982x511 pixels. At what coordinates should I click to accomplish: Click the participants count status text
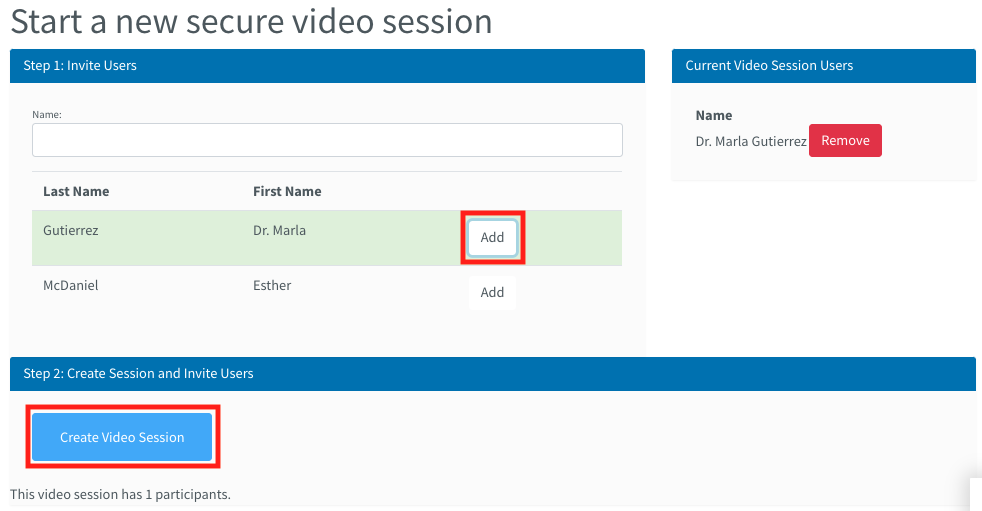(x=120, y=494)
